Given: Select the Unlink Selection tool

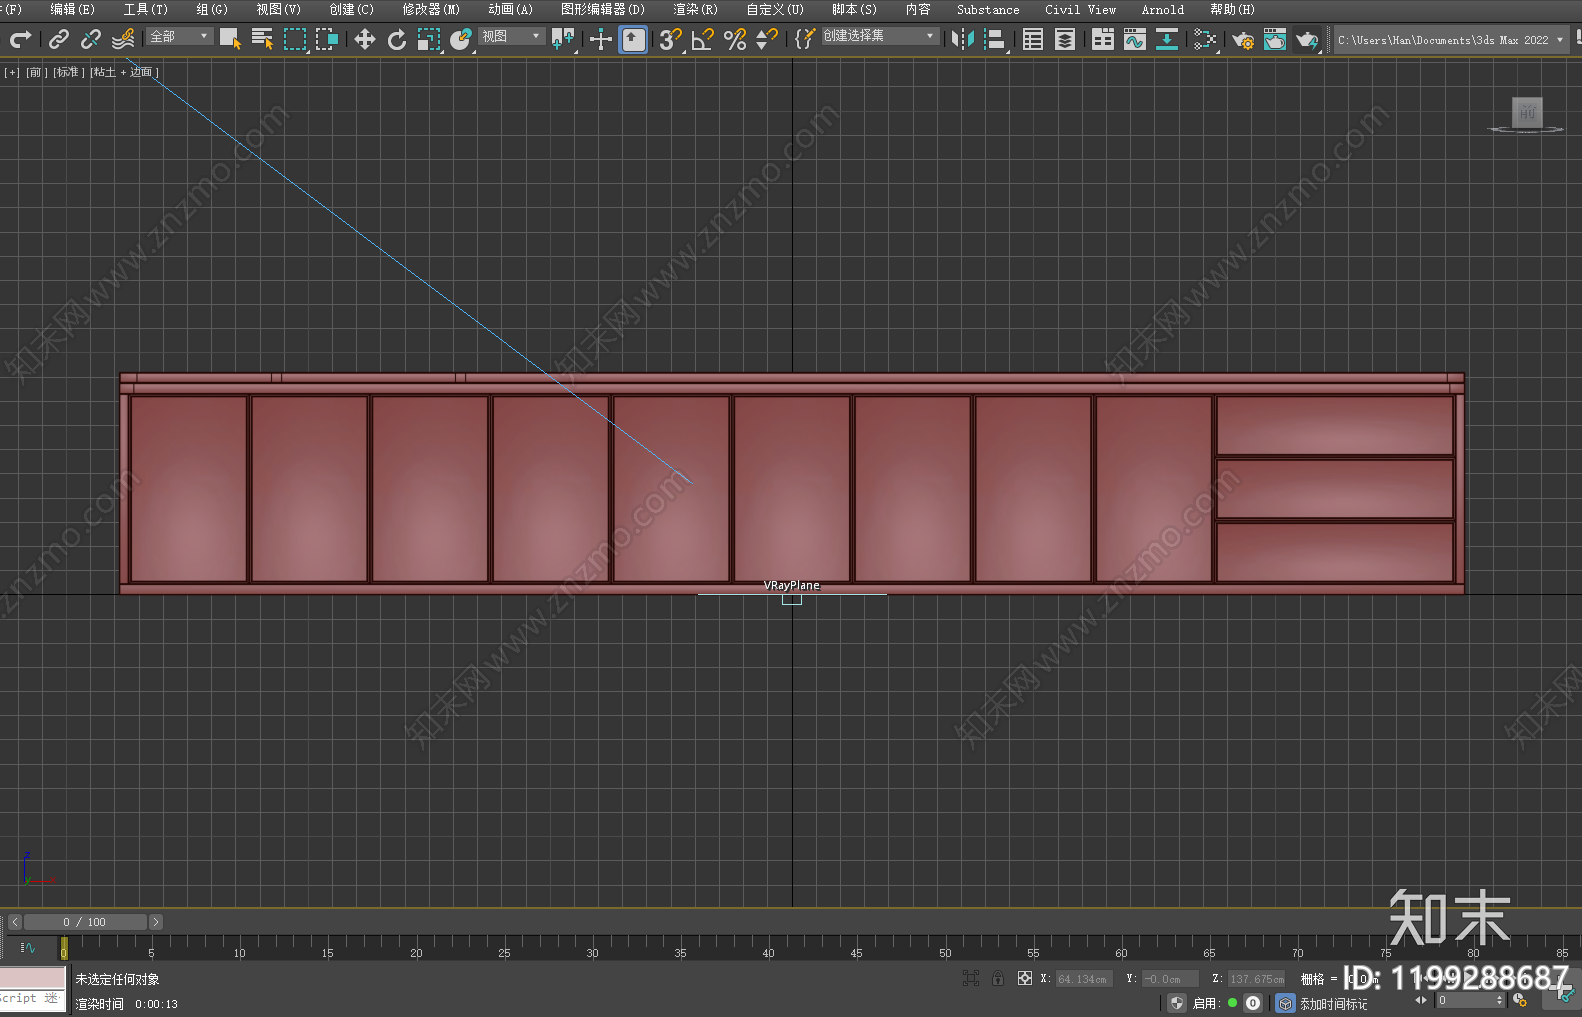Looking at the screenshot, I should pyautogui.click(x=91, y=39).
